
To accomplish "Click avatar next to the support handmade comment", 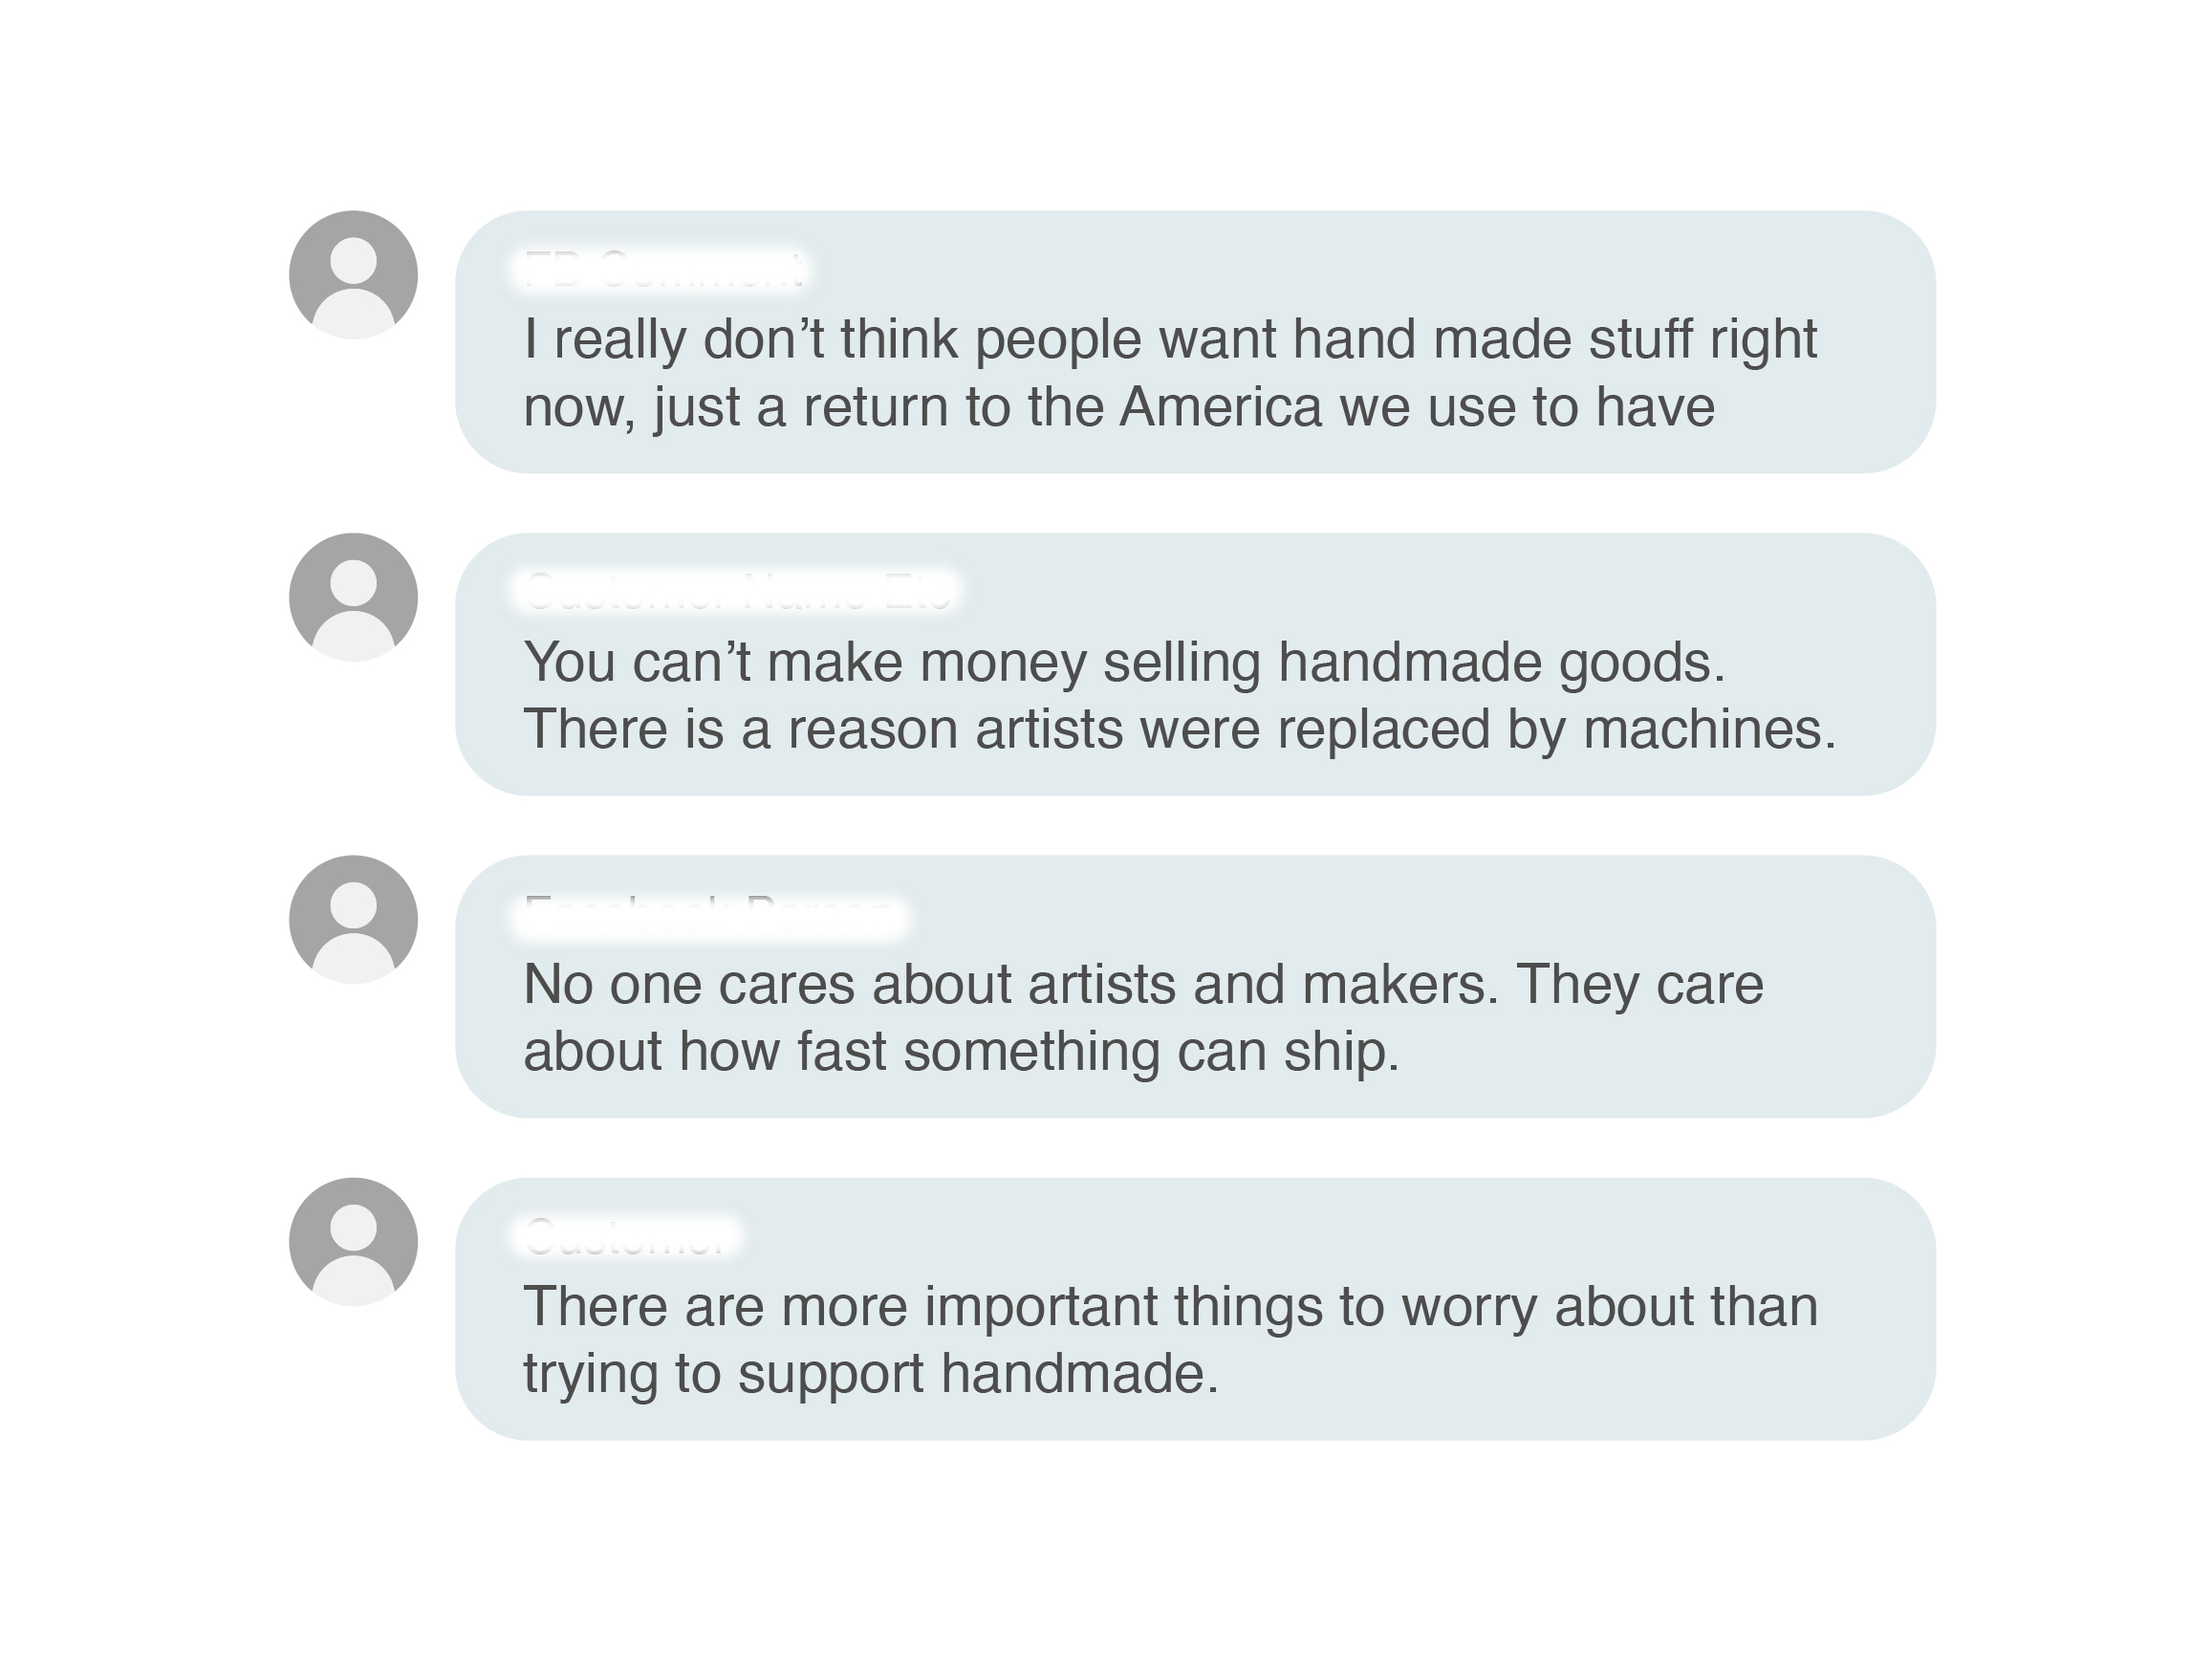I will click(x=353, y=1241).
